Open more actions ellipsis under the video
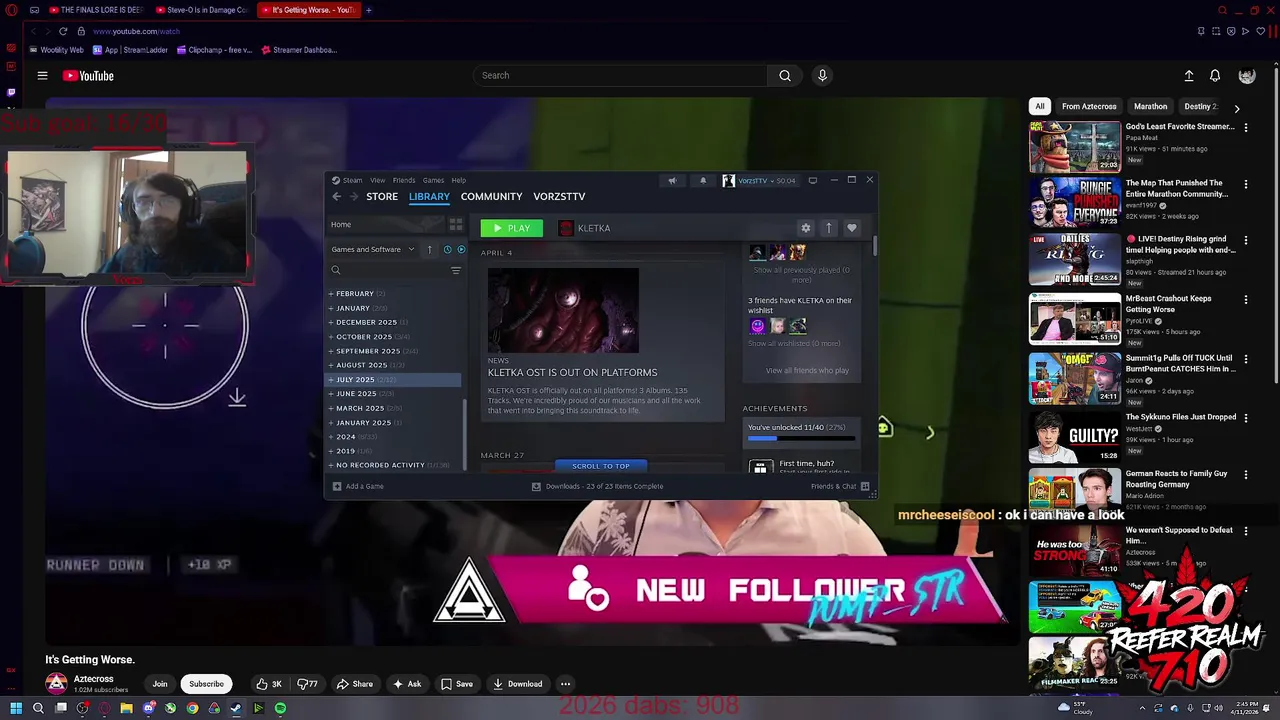Screen dimensions: 1280x720 [x=565, y=684]
